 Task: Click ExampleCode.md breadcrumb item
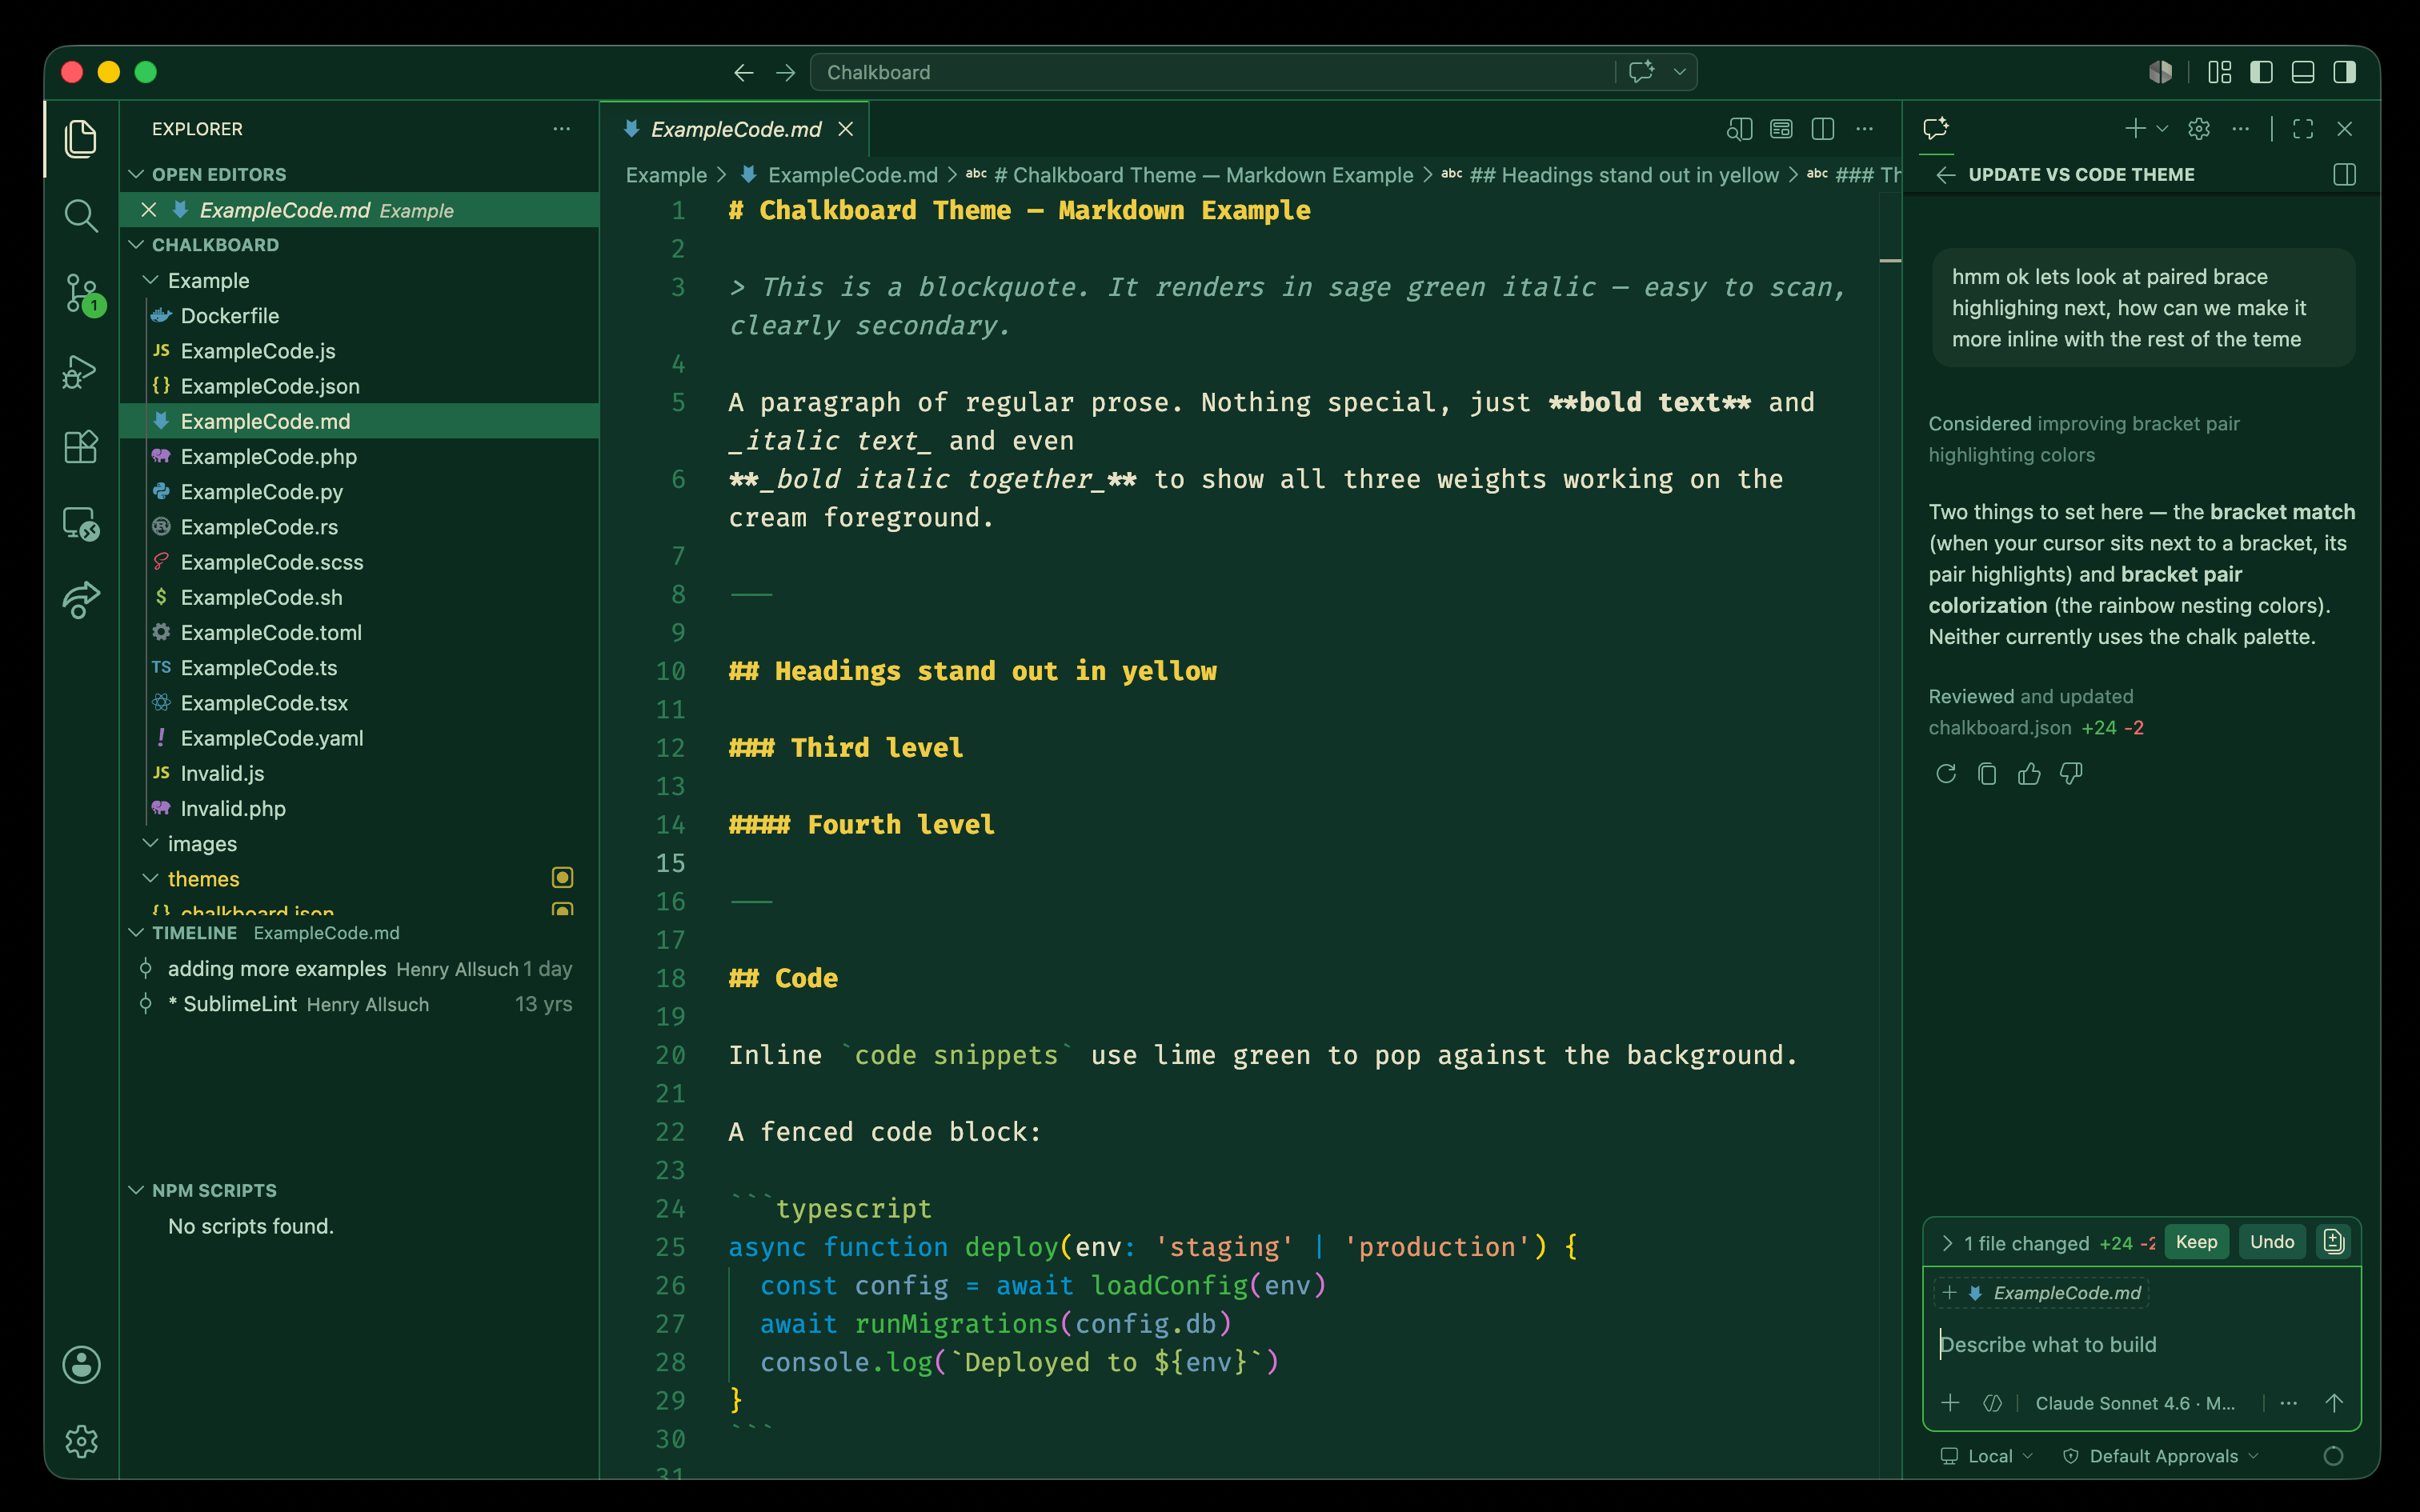pyautogui.click(x=852, y=175)
